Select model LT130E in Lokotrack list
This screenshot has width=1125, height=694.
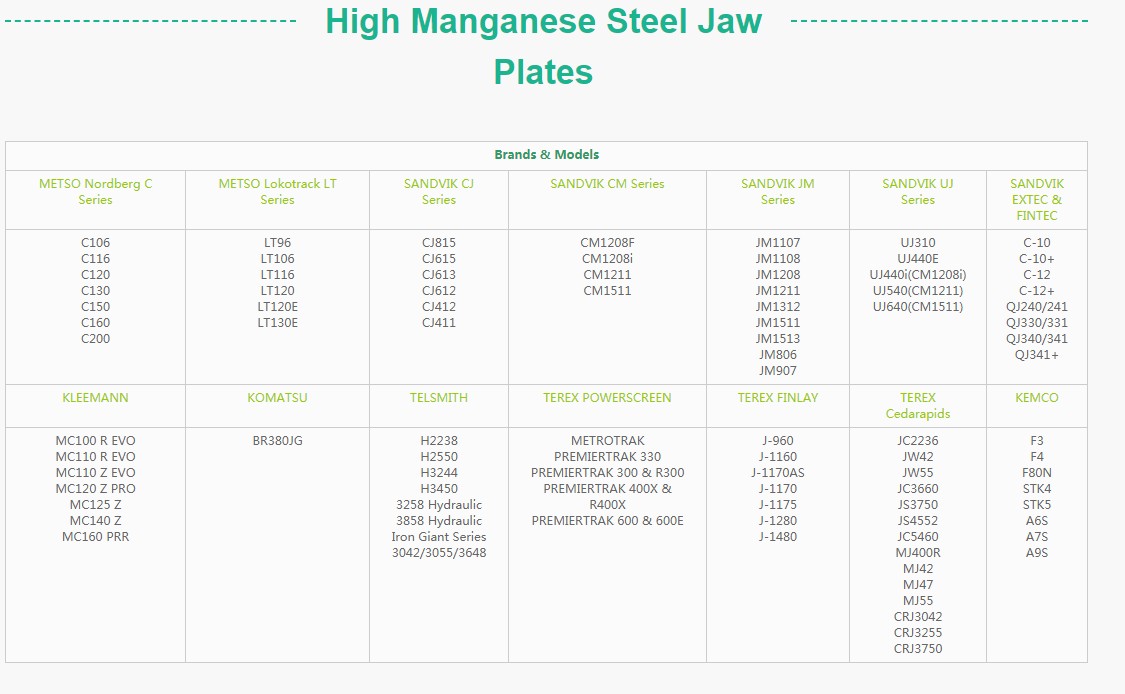coord(278,323)
